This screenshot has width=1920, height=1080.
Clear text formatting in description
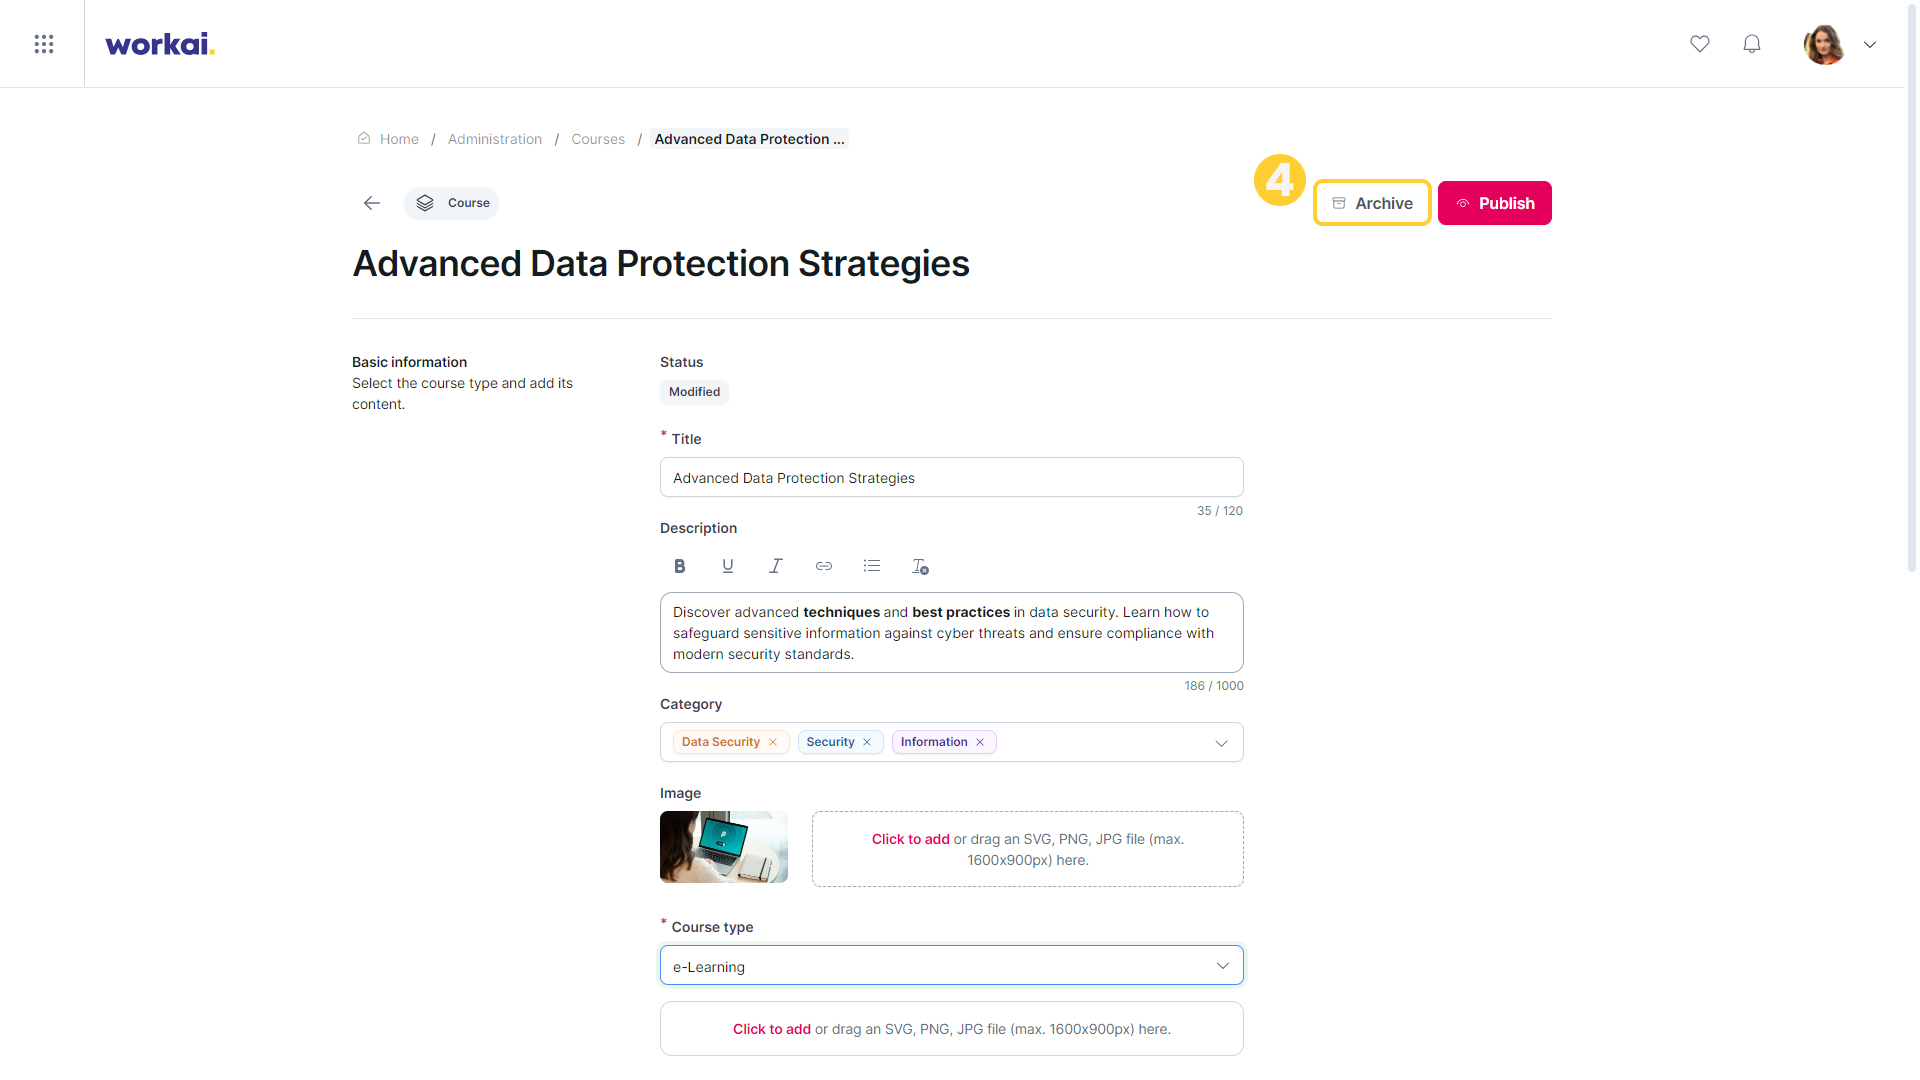(920, 566)
